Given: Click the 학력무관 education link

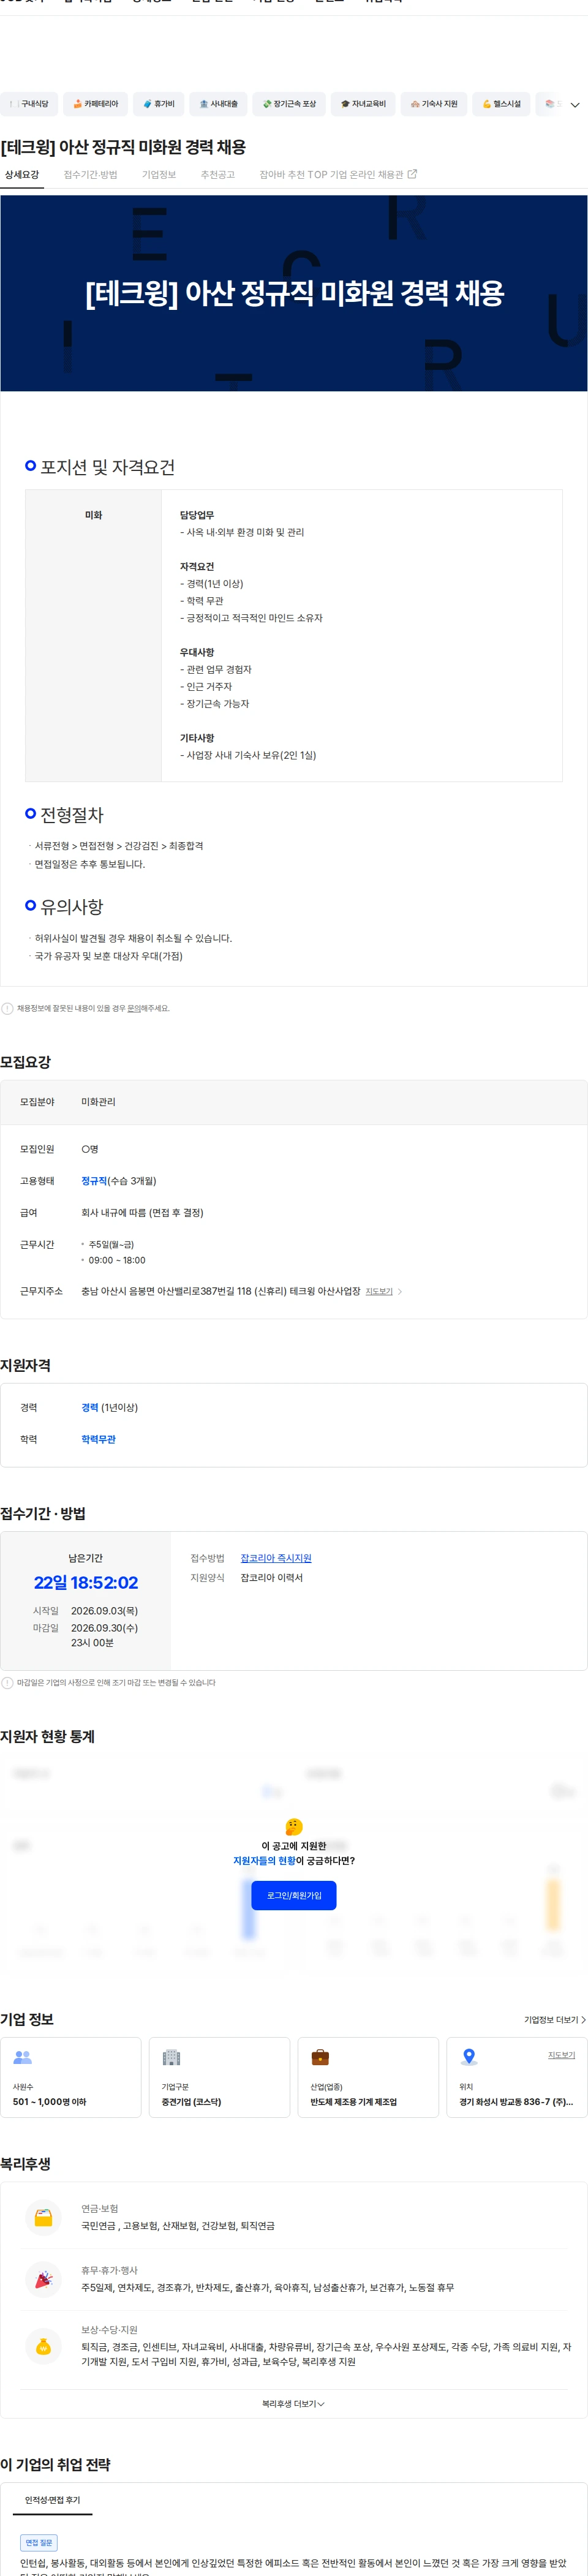Looking at the screenshot, I should (x=98, y=1440).
